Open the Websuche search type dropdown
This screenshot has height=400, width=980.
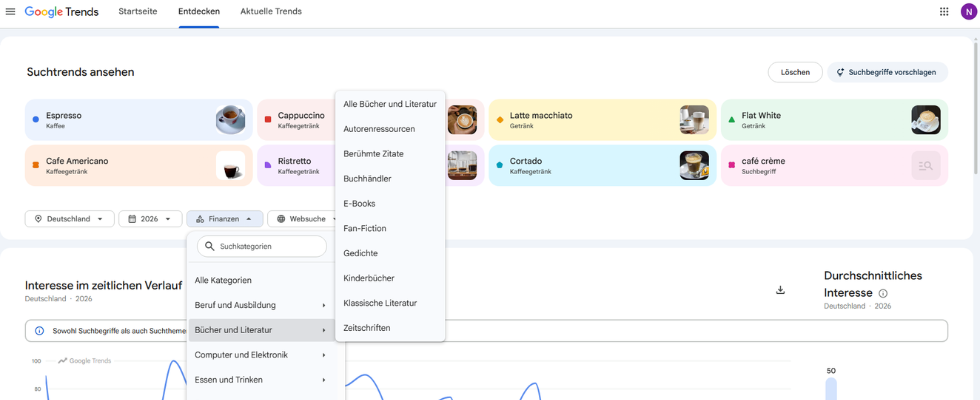tap(303, 219)
